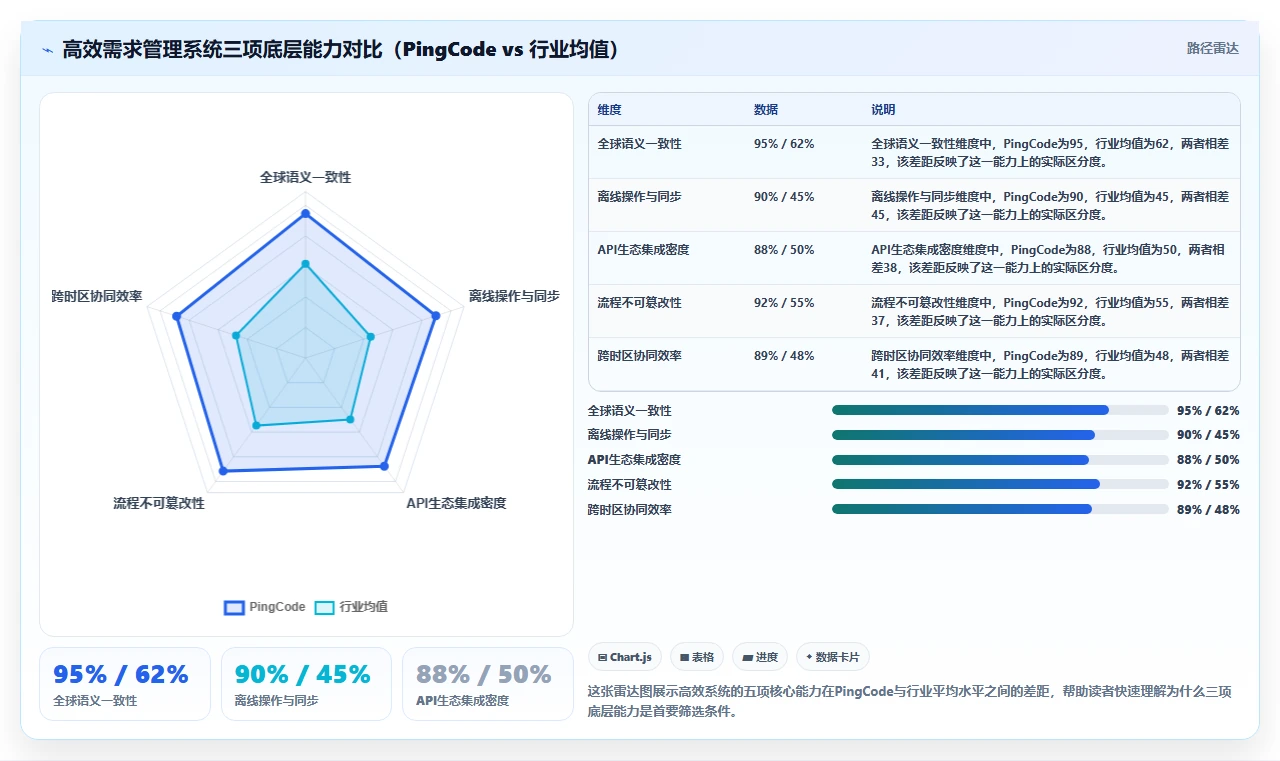Screen dimensions: 1280x761
Task: Click the API生态集成密度 progress bar
Action: point(1000,460)
